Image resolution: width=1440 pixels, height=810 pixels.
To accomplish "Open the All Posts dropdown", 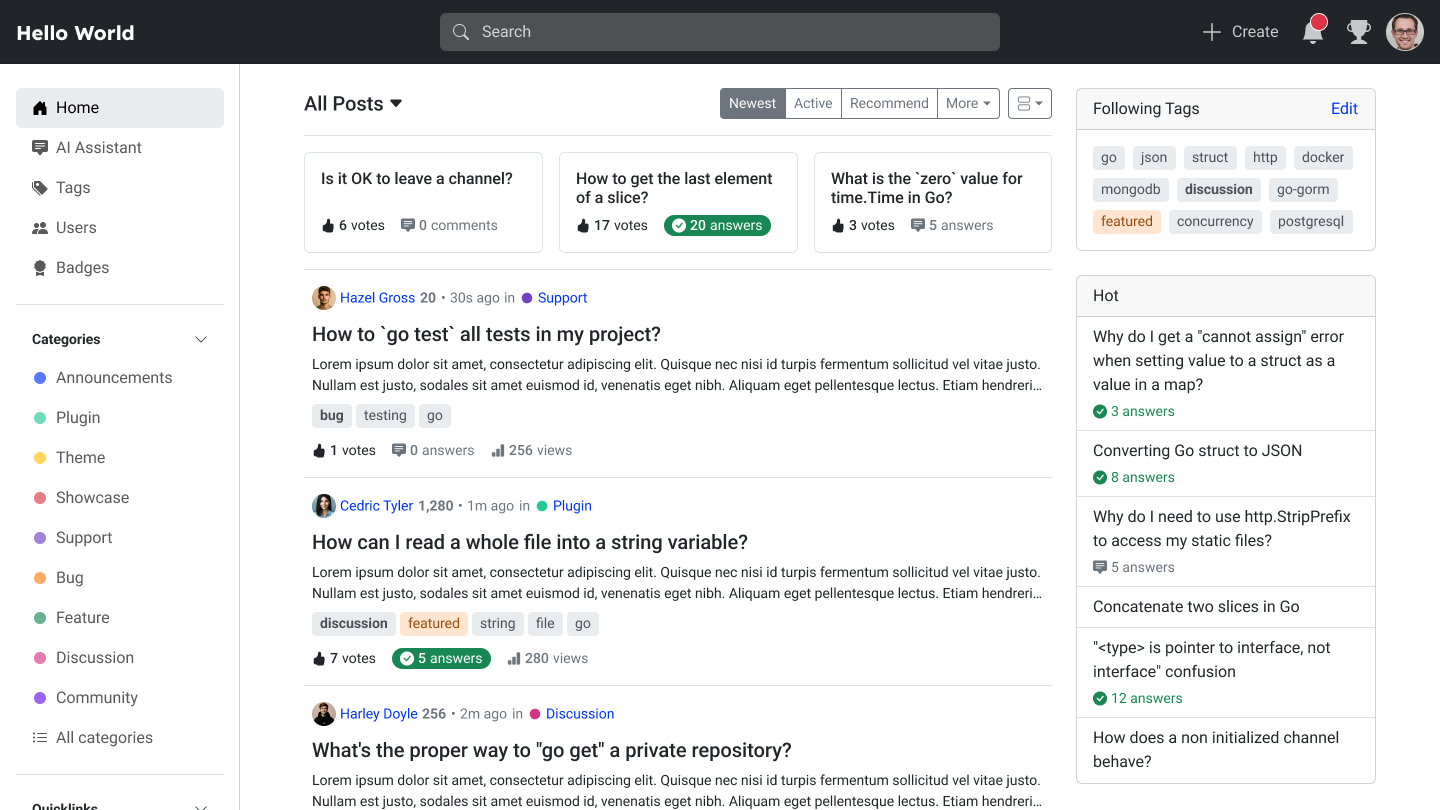I will click(x=352, y=103).
